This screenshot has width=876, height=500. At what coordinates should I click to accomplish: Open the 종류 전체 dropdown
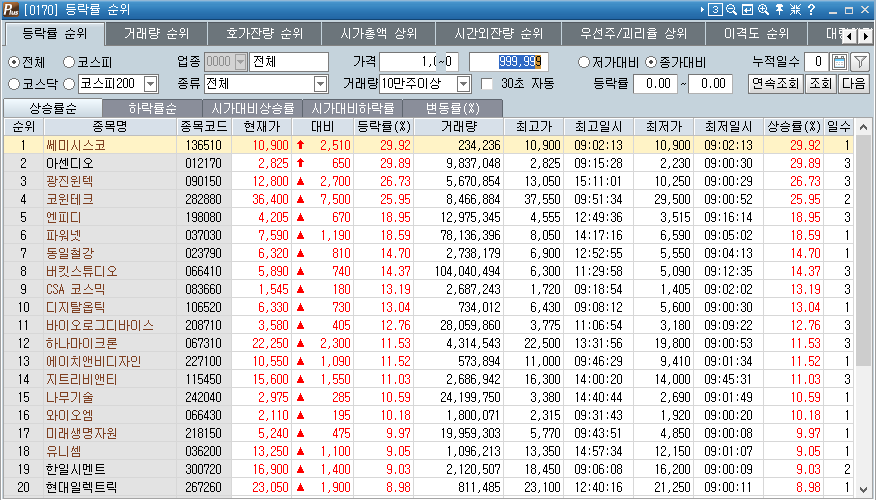[x=320, y=84]
